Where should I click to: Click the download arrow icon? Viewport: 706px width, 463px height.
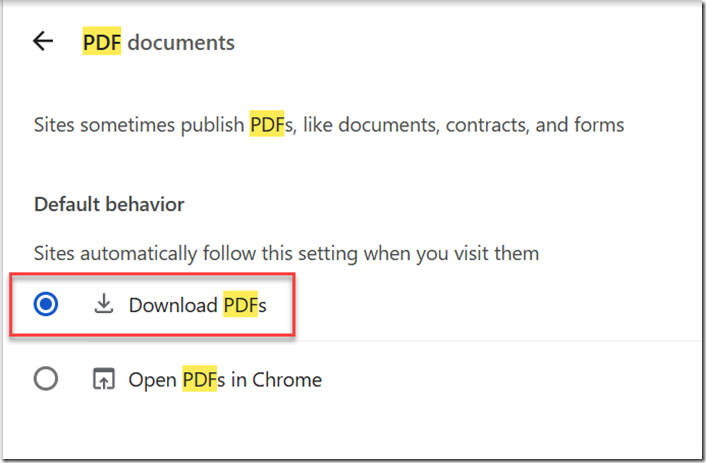click(104, 304)
